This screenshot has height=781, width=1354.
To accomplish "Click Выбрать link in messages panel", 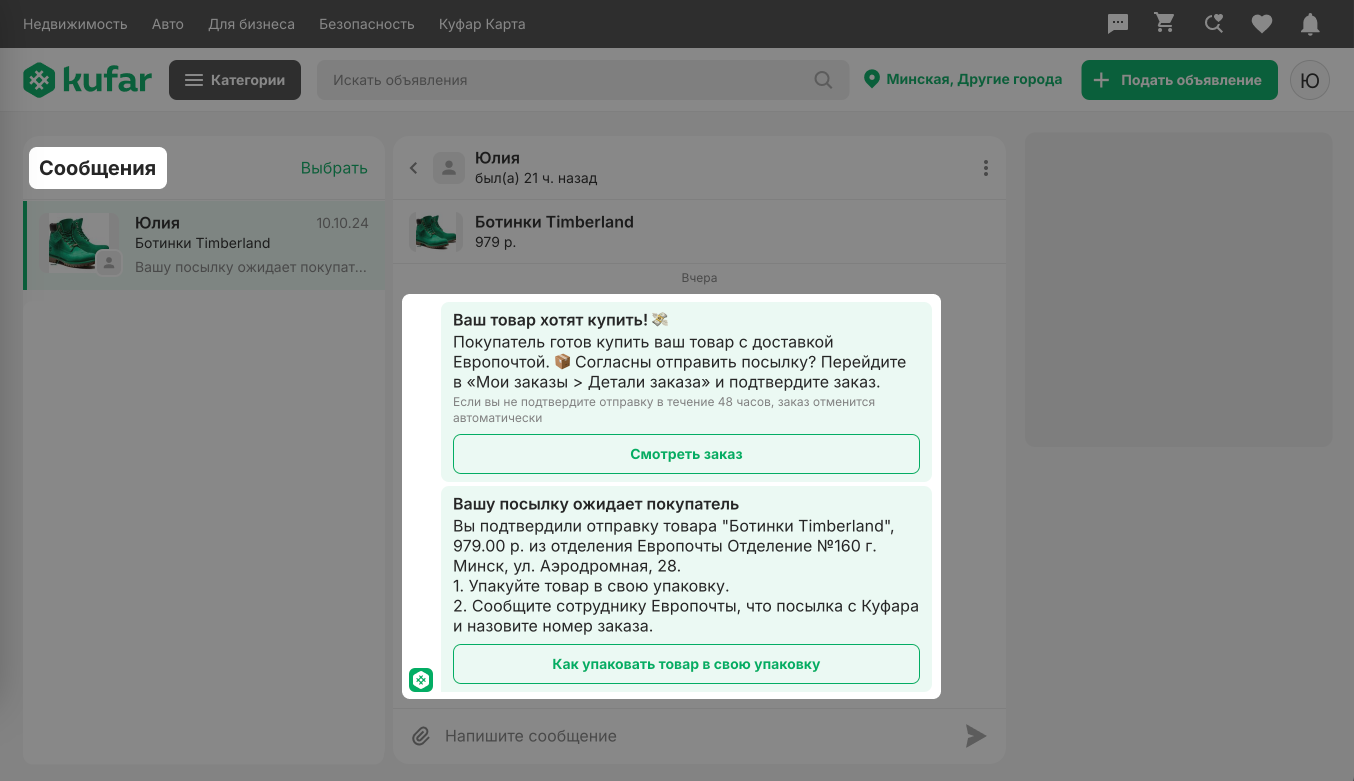I will pyautogui.click(x=334, y=168).
